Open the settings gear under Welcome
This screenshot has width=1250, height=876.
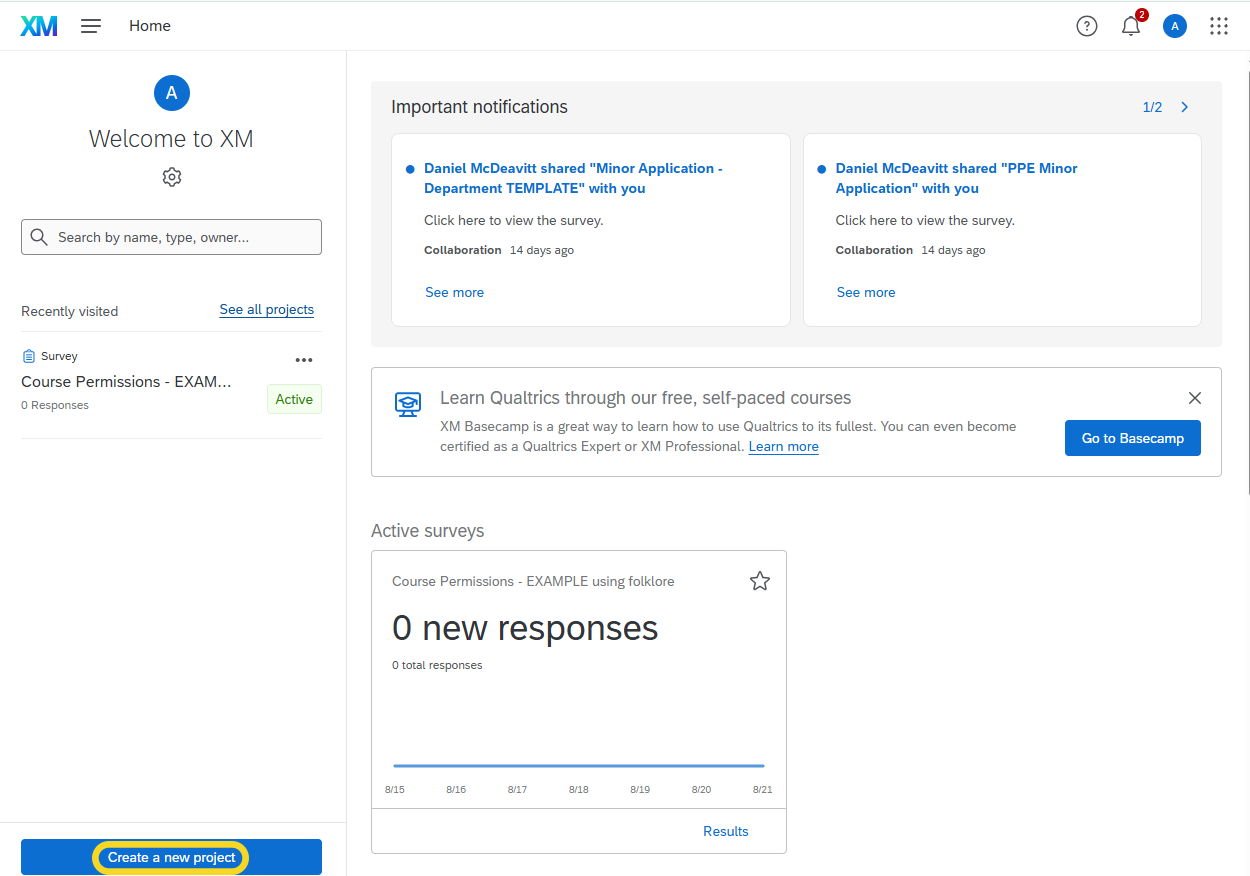(172, 177)
